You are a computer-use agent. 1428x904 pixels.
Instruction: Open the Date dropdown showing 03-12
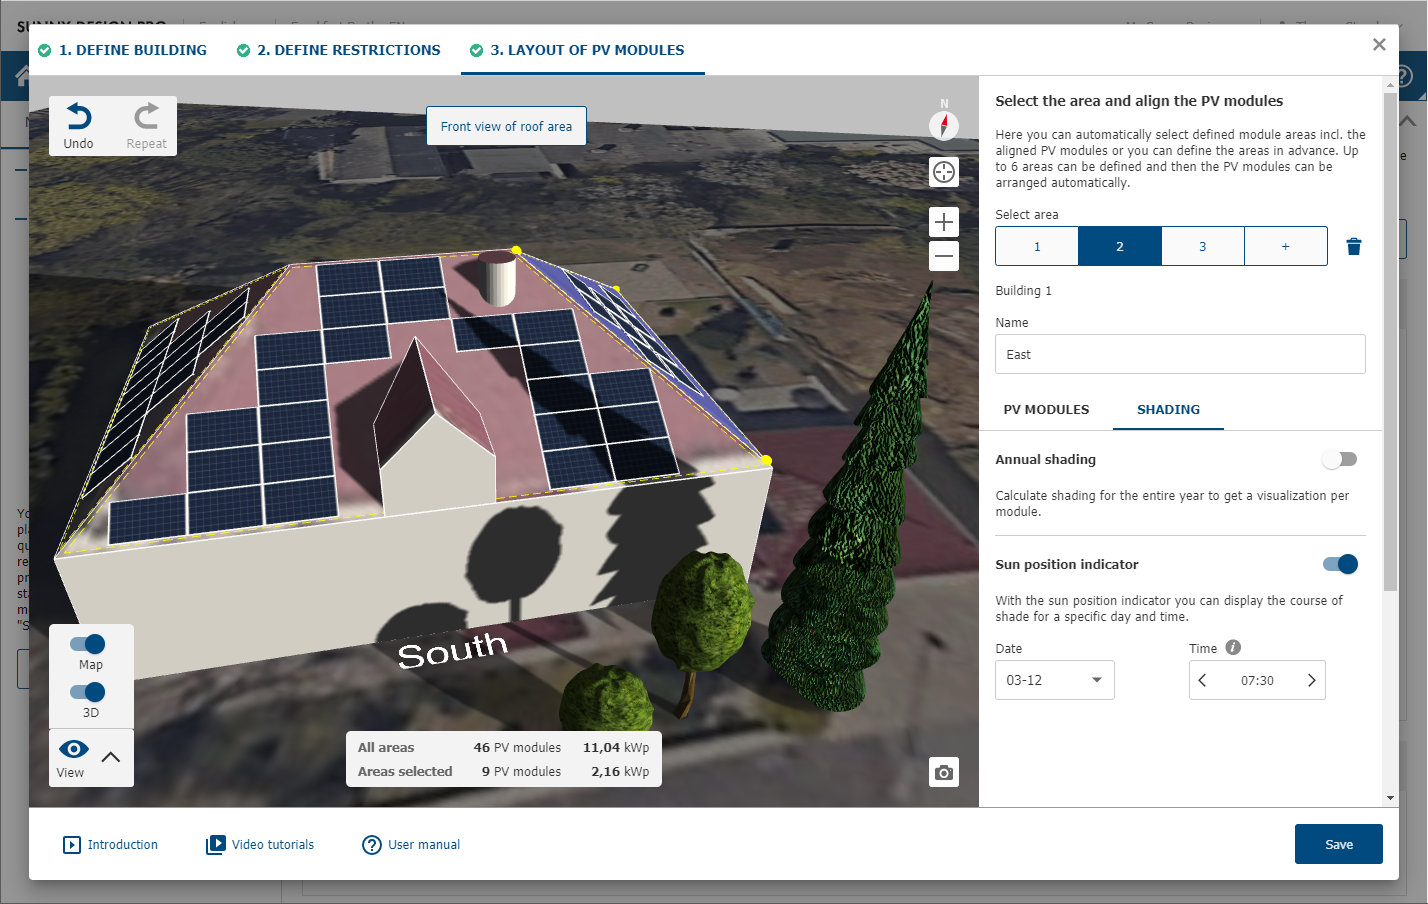pos(1054,680)
